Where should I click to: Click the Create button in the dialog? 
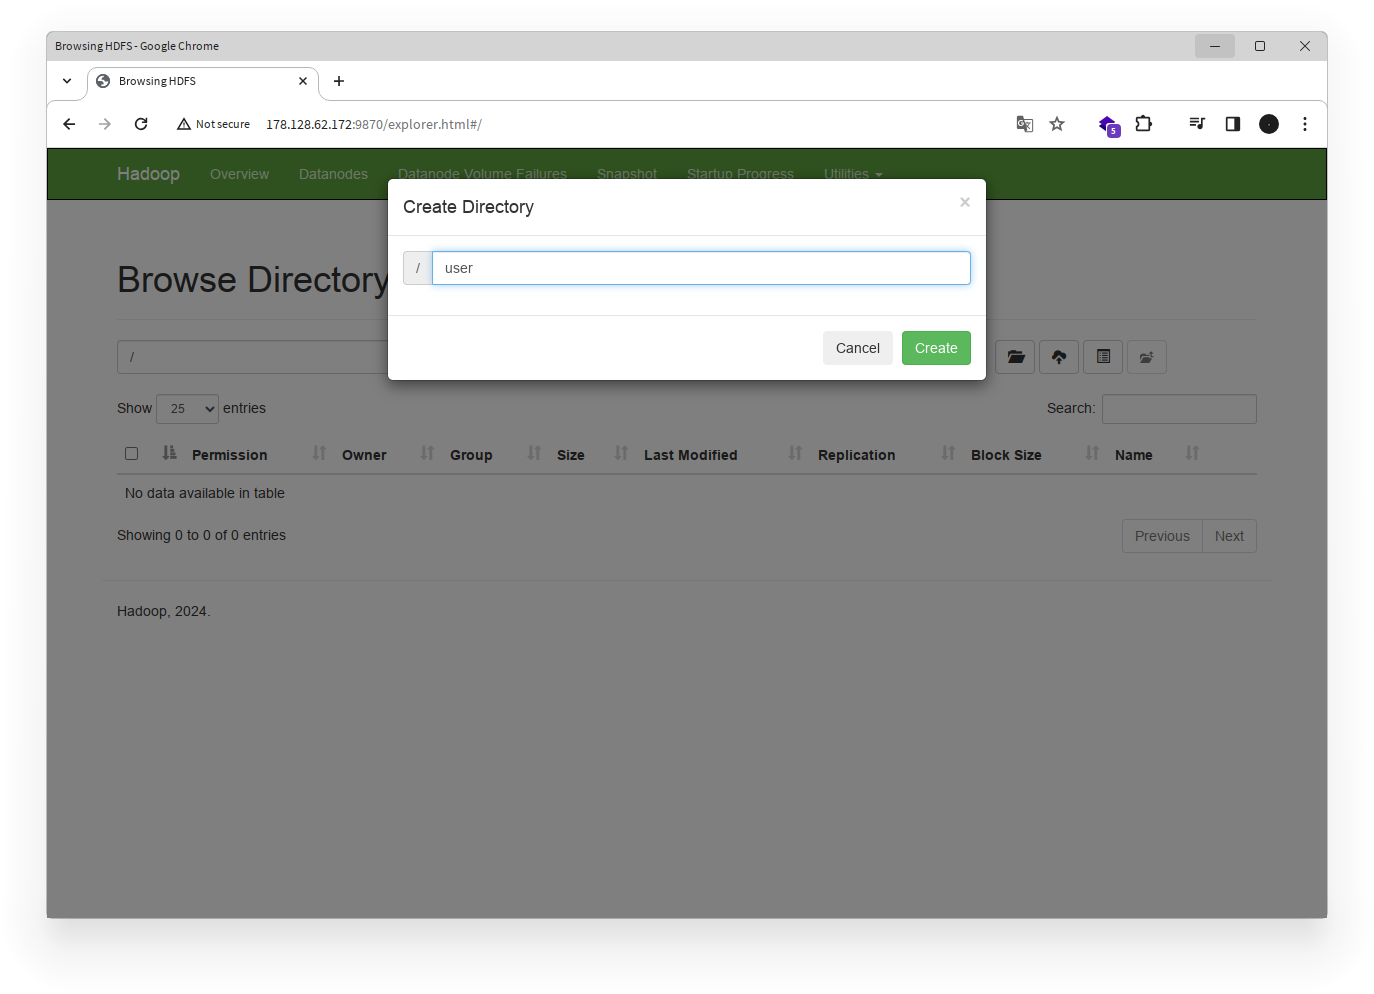[x=935, y=348]
